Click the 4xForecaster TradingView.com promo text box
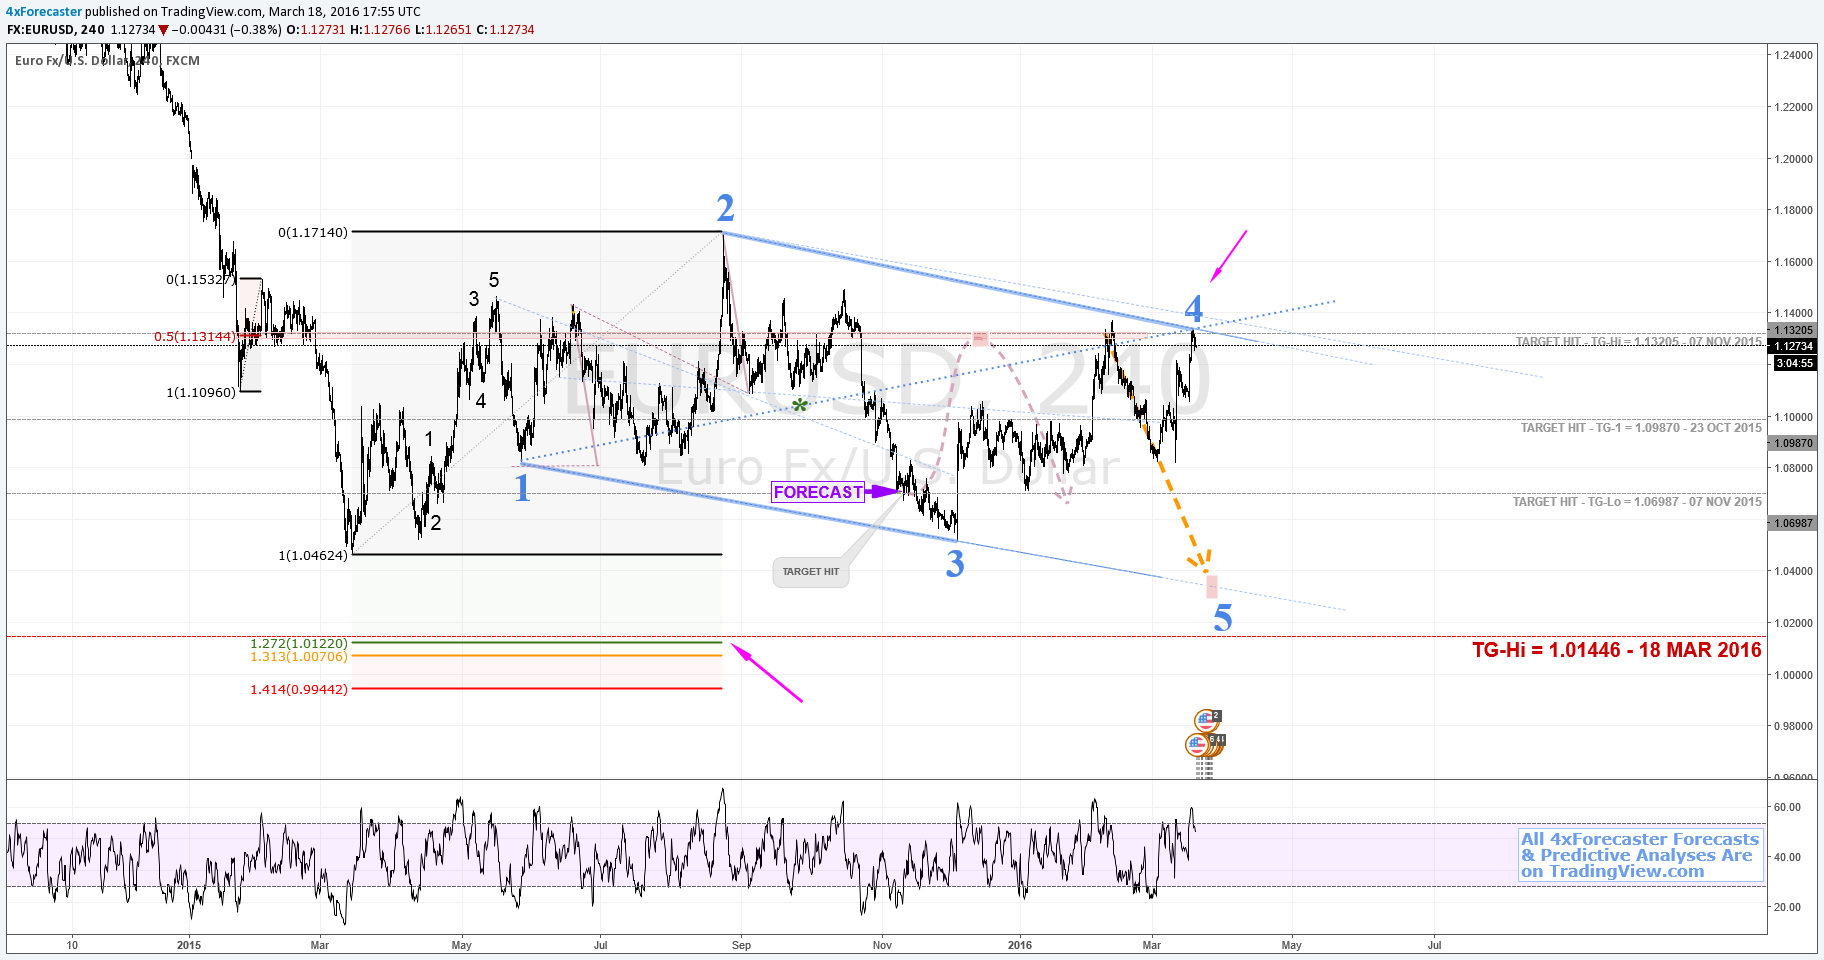The image size is (1824, 960). point(1640,855)
